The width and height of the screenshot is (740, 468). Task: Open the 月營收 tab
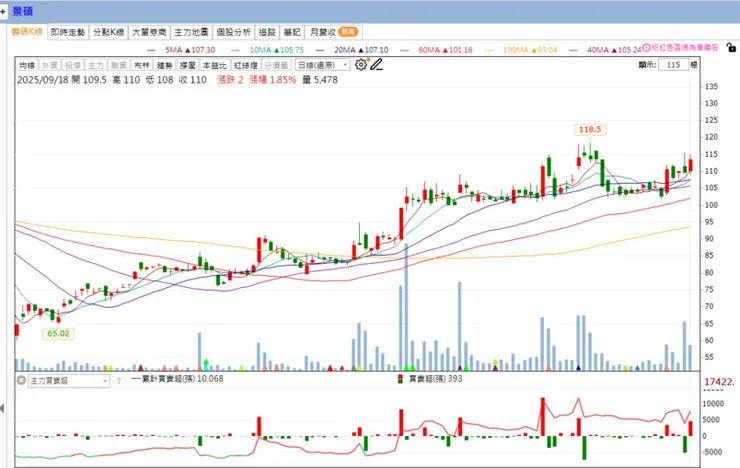click(x=334, y=32)
